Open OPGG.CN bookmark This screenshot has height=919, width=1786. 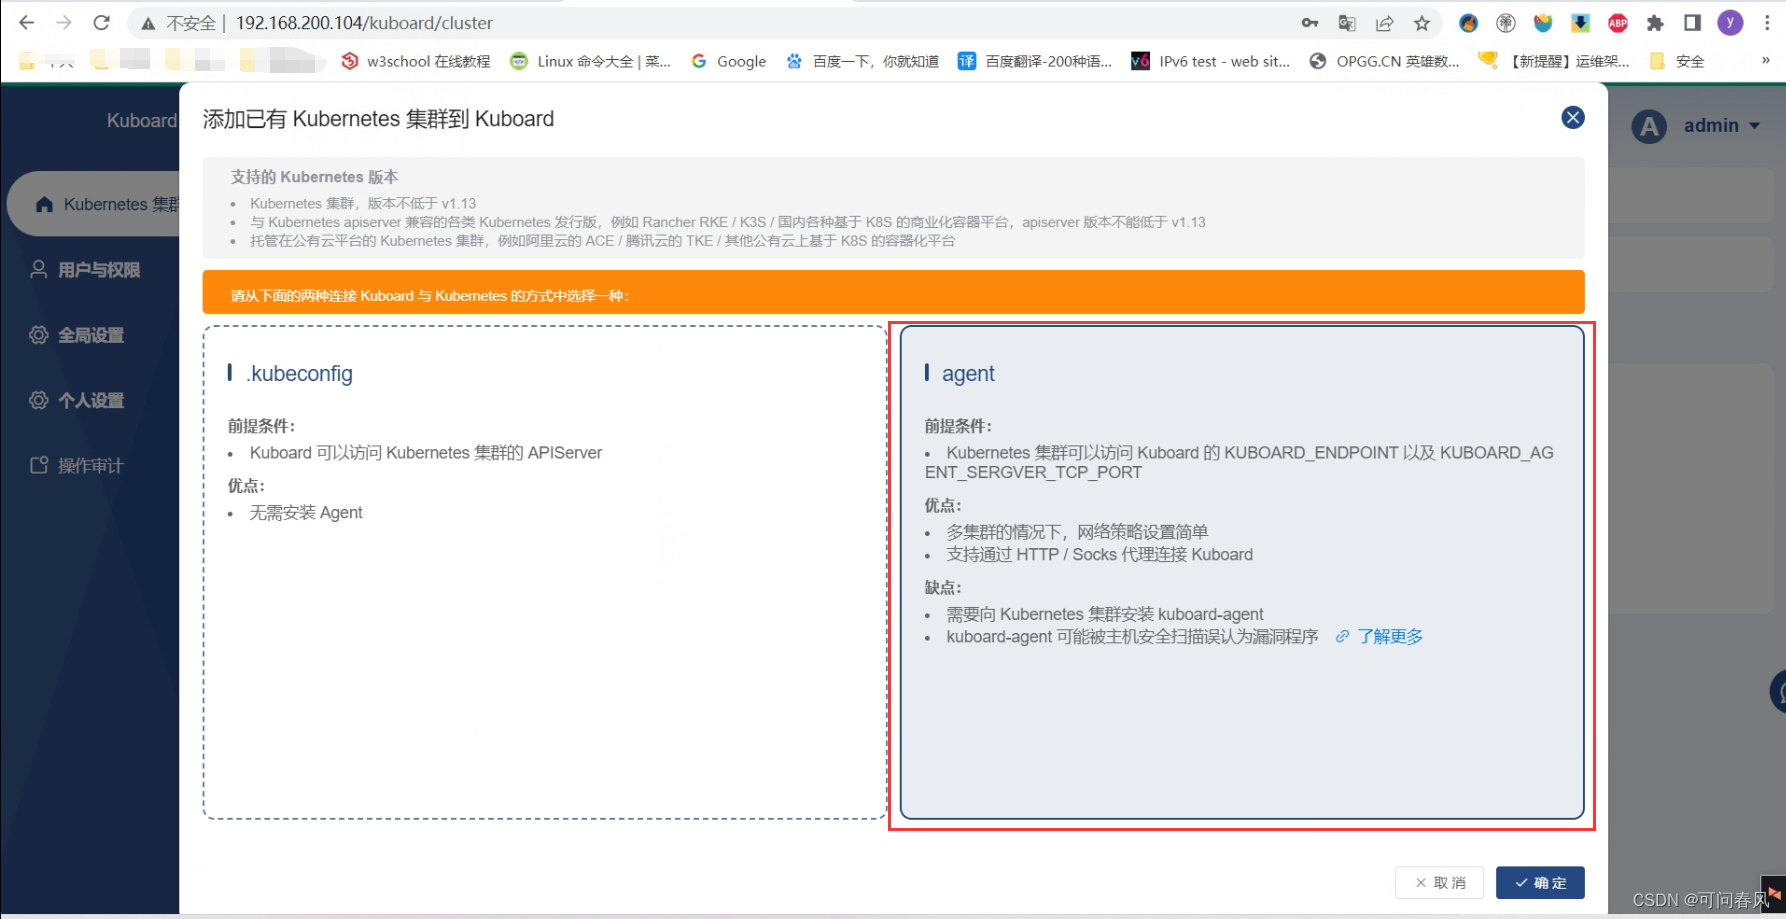point(1384,61)
